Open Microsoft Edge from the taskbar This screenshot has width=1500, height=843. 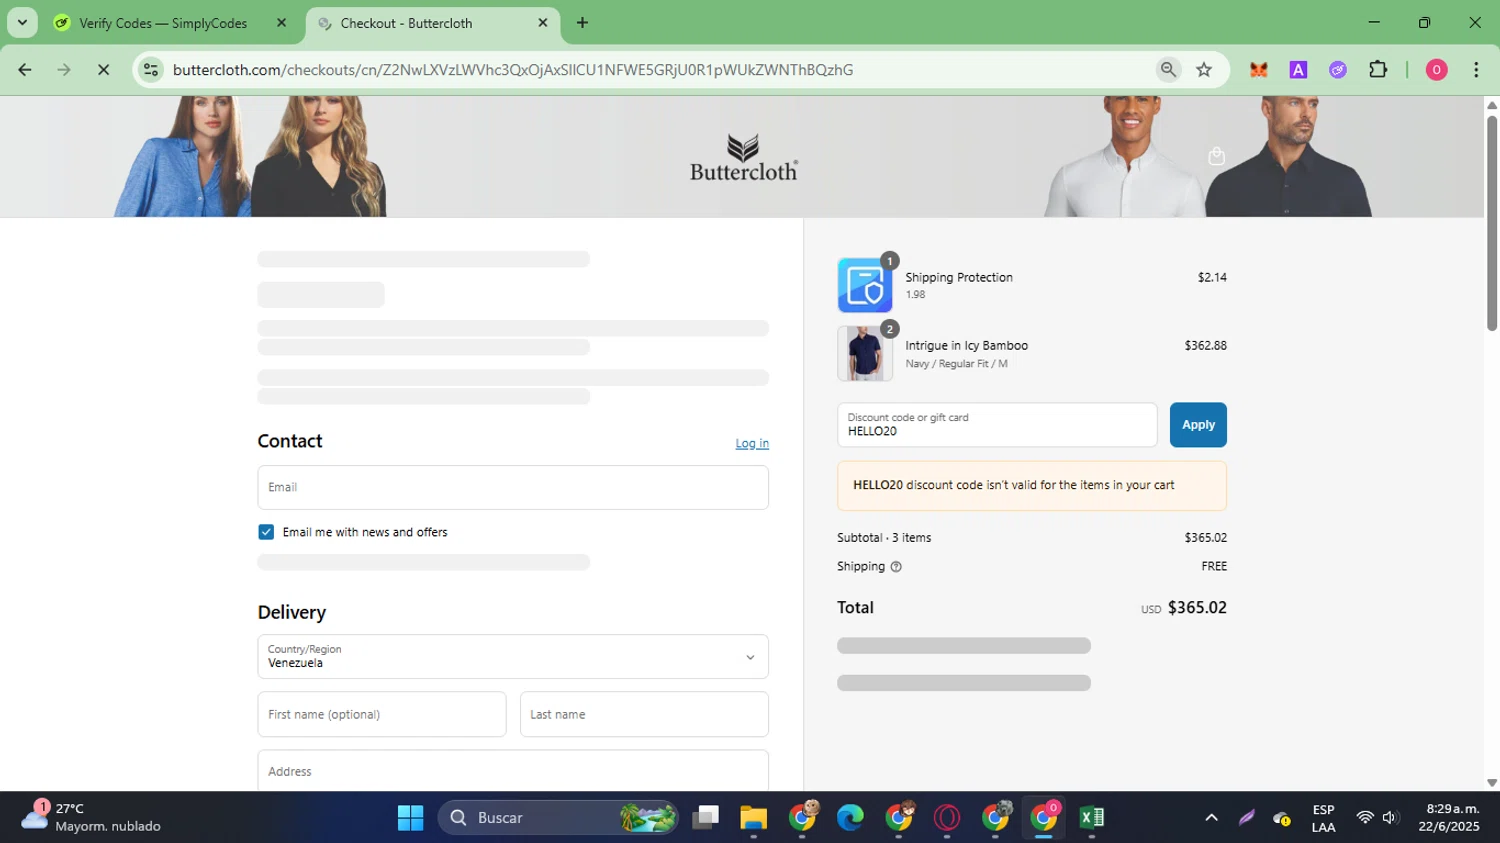point(850,818)
